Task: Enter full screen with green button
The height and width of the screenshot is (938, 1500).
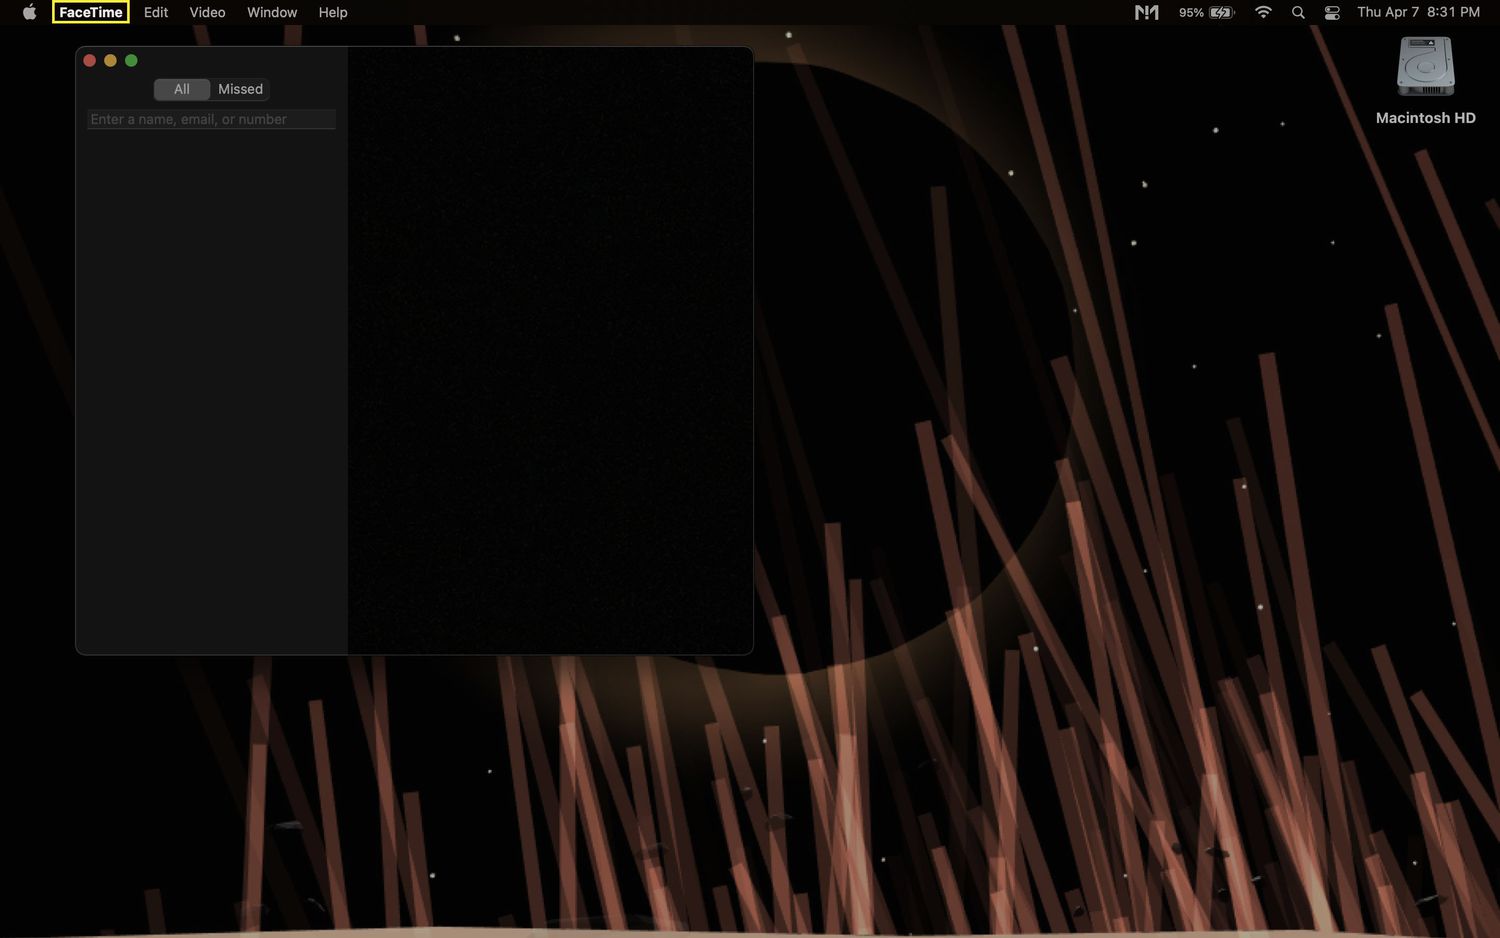Action: click(131, 60)
